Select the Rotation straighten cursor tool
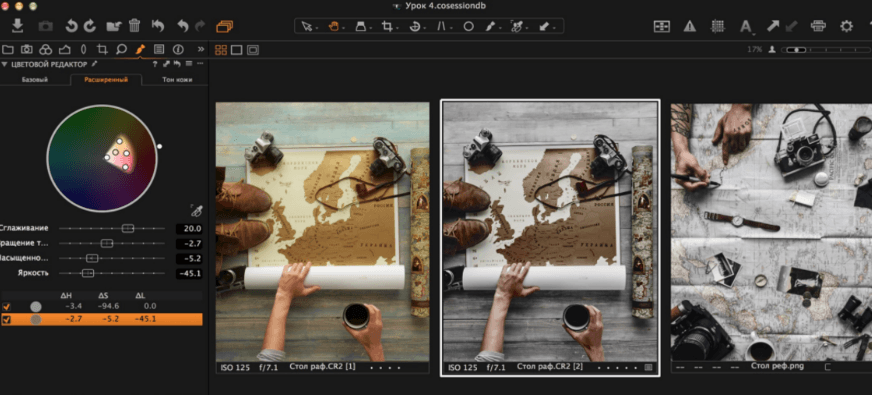This screenshot has height=395, width=872. point(414,26)
